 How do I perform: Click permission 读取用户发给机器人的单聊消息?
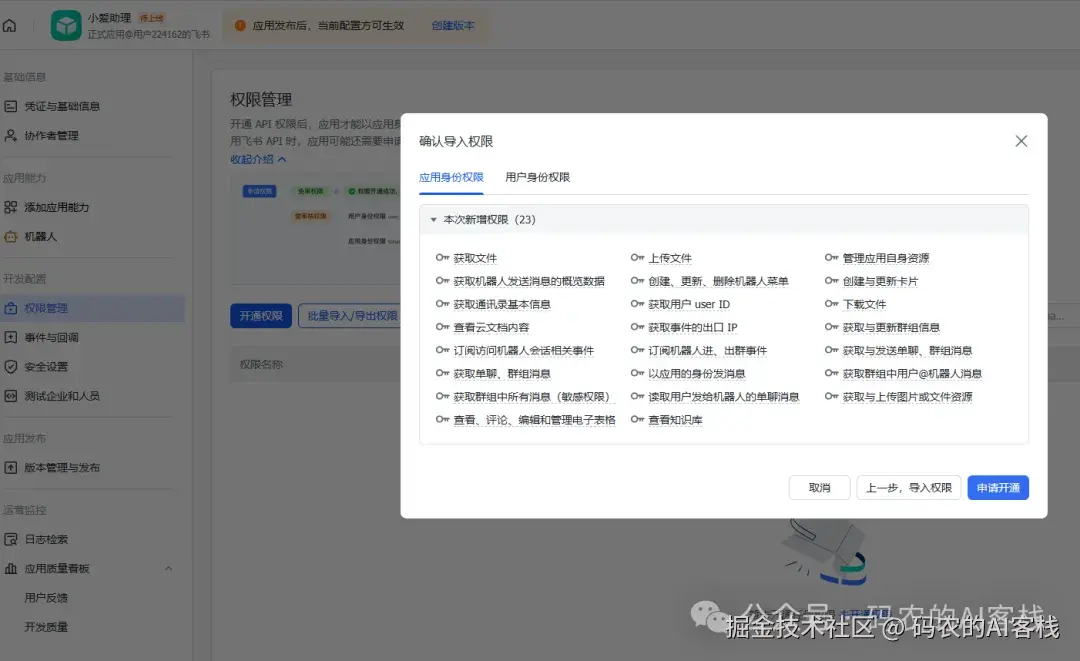724,397
